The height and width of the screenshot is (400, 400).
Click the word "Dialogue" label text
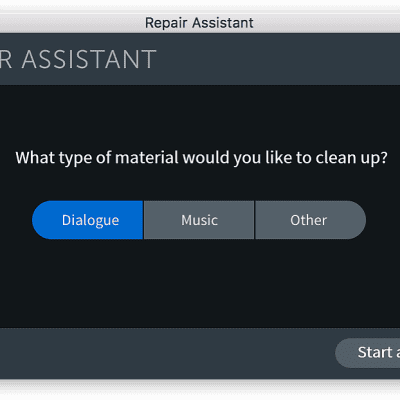(90, 220)
